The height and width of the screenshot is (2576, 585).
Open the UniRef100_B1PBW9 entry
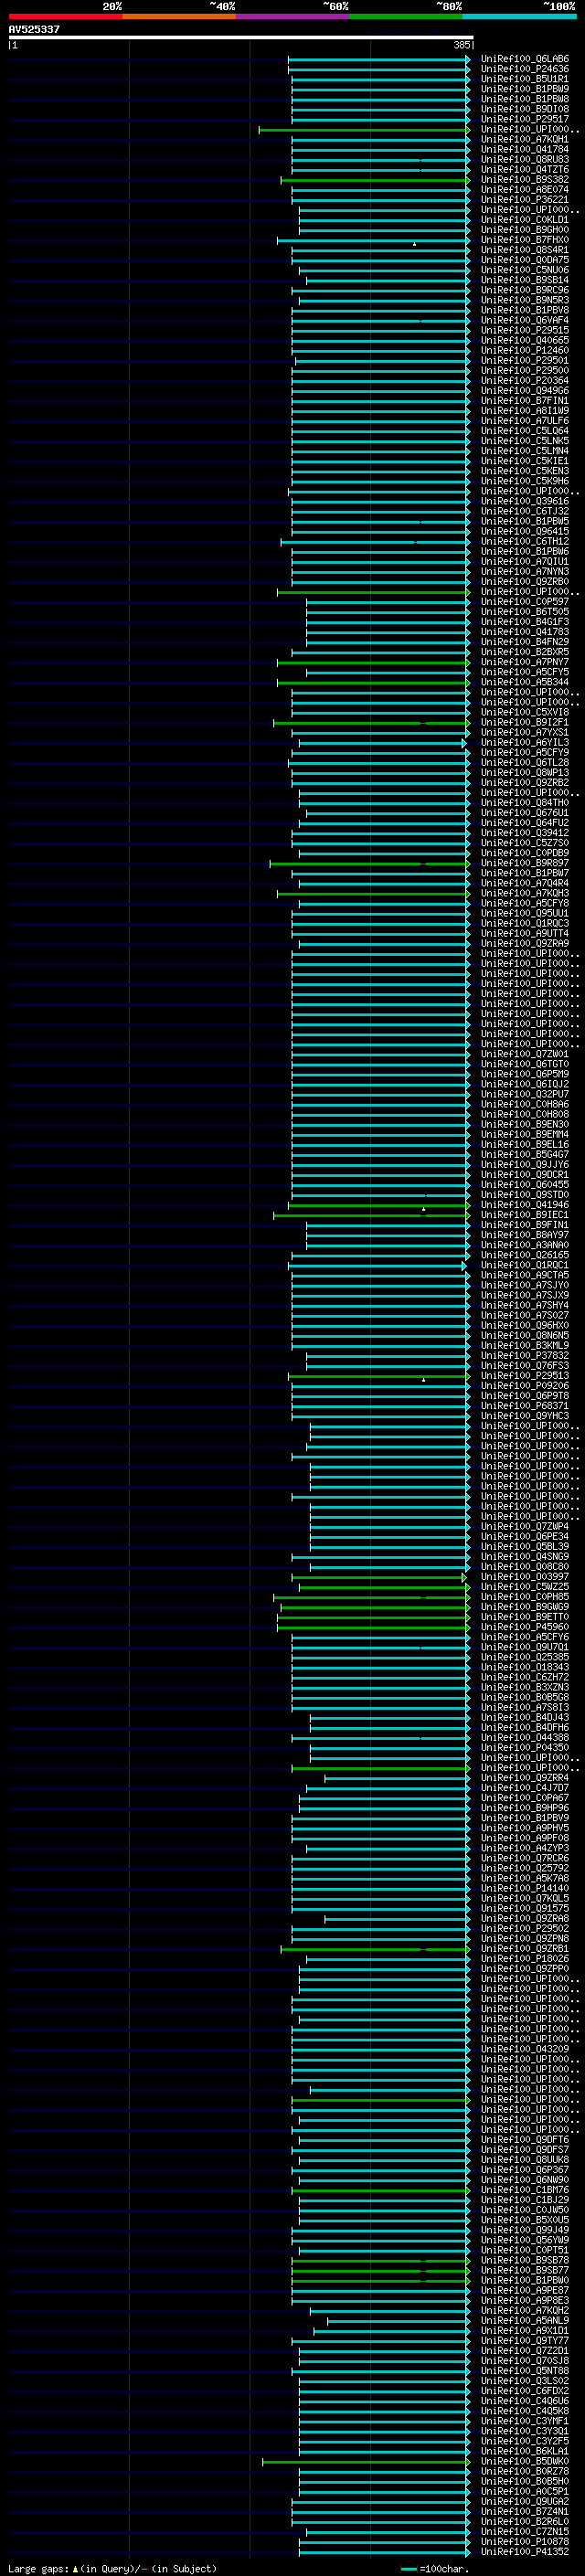pos(525,89)
